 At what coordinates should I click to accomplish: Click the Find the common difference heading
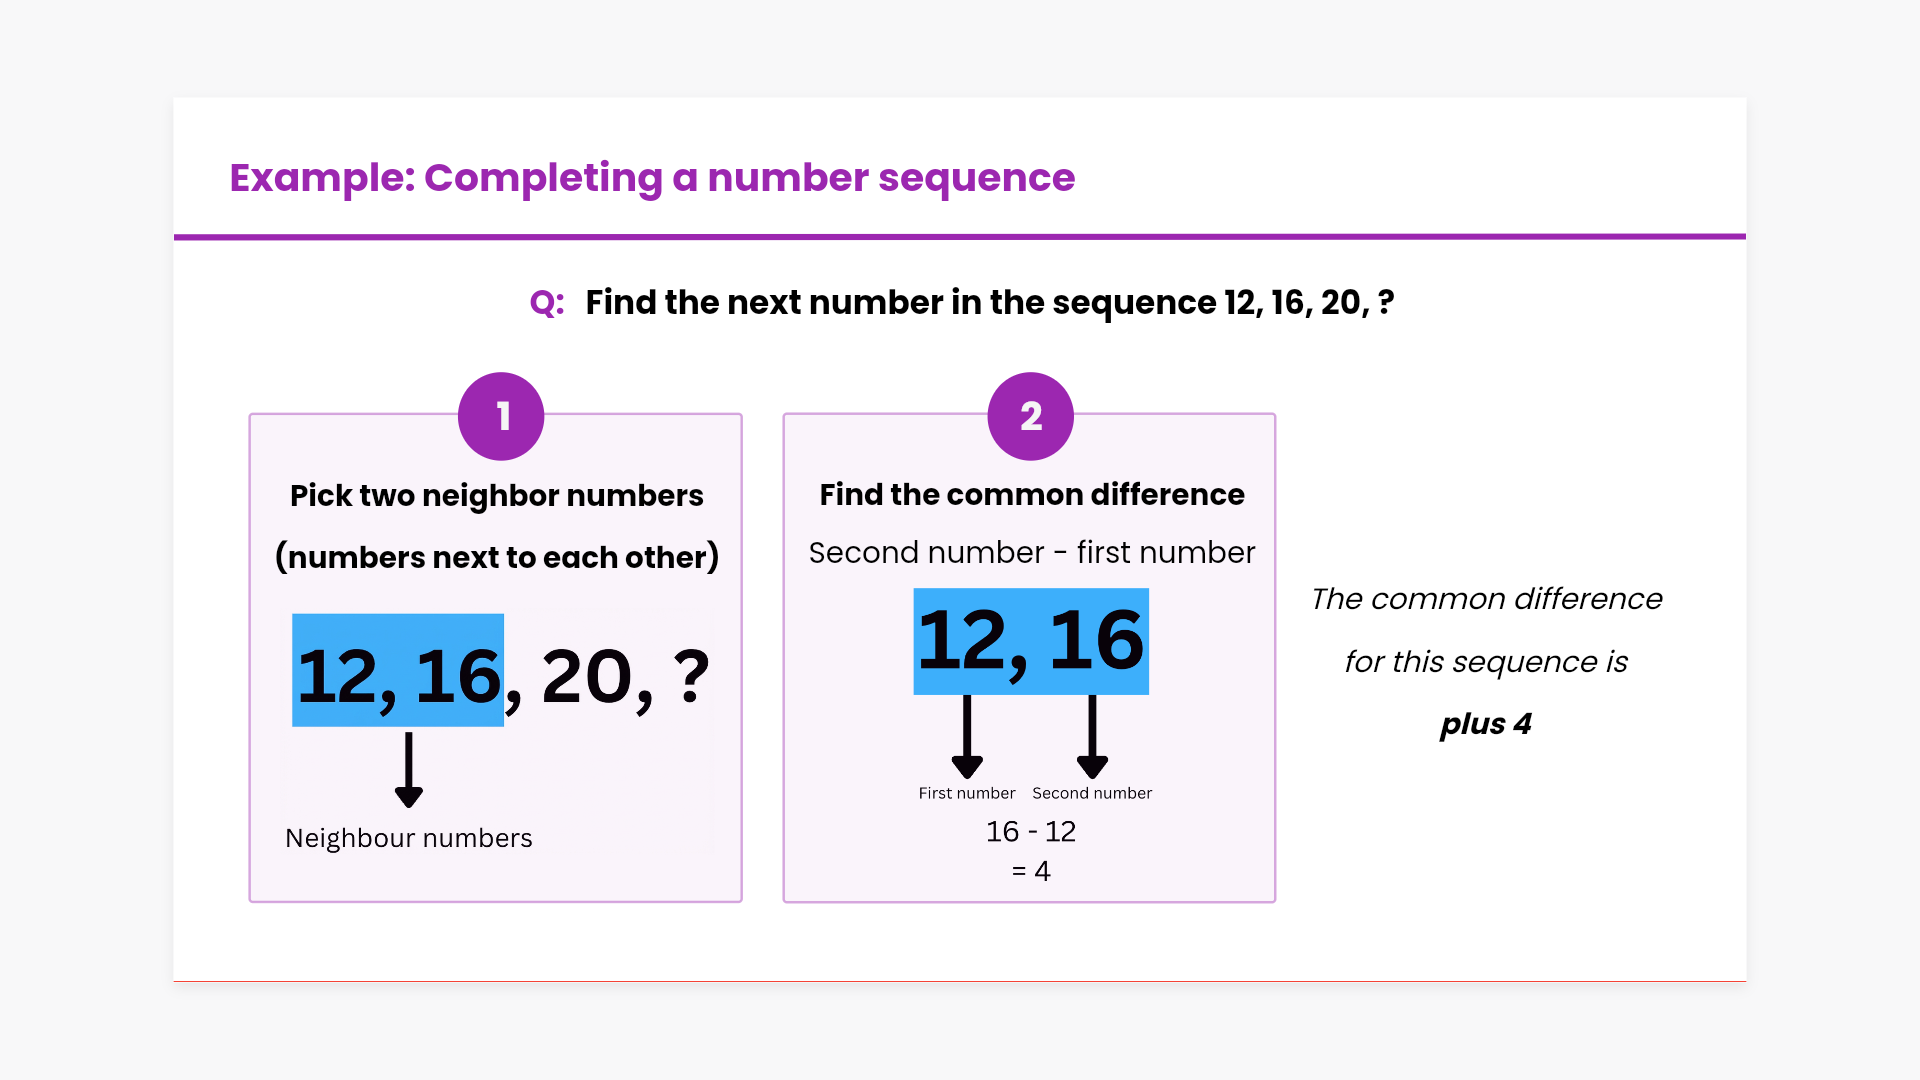click(1032, 495)
